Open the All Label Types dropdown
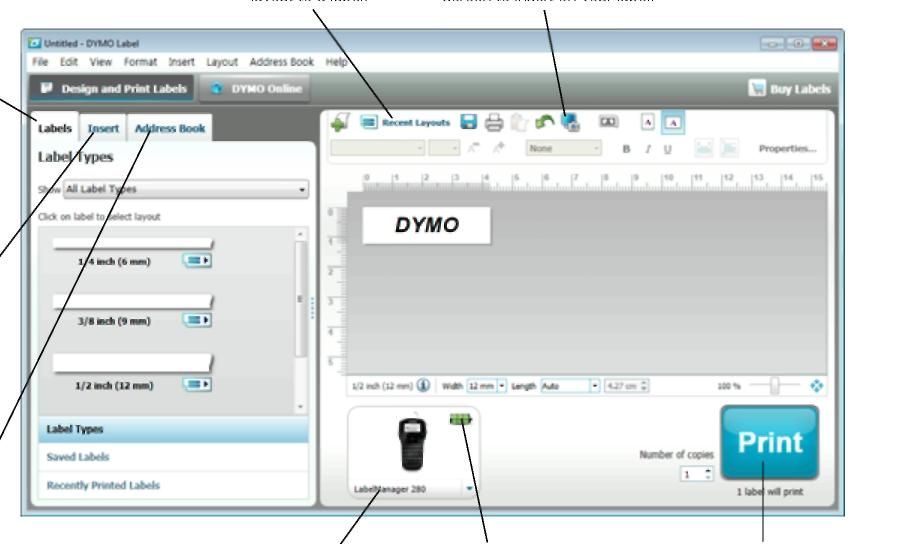Screen dimensions: 904x544 point(186,189)
